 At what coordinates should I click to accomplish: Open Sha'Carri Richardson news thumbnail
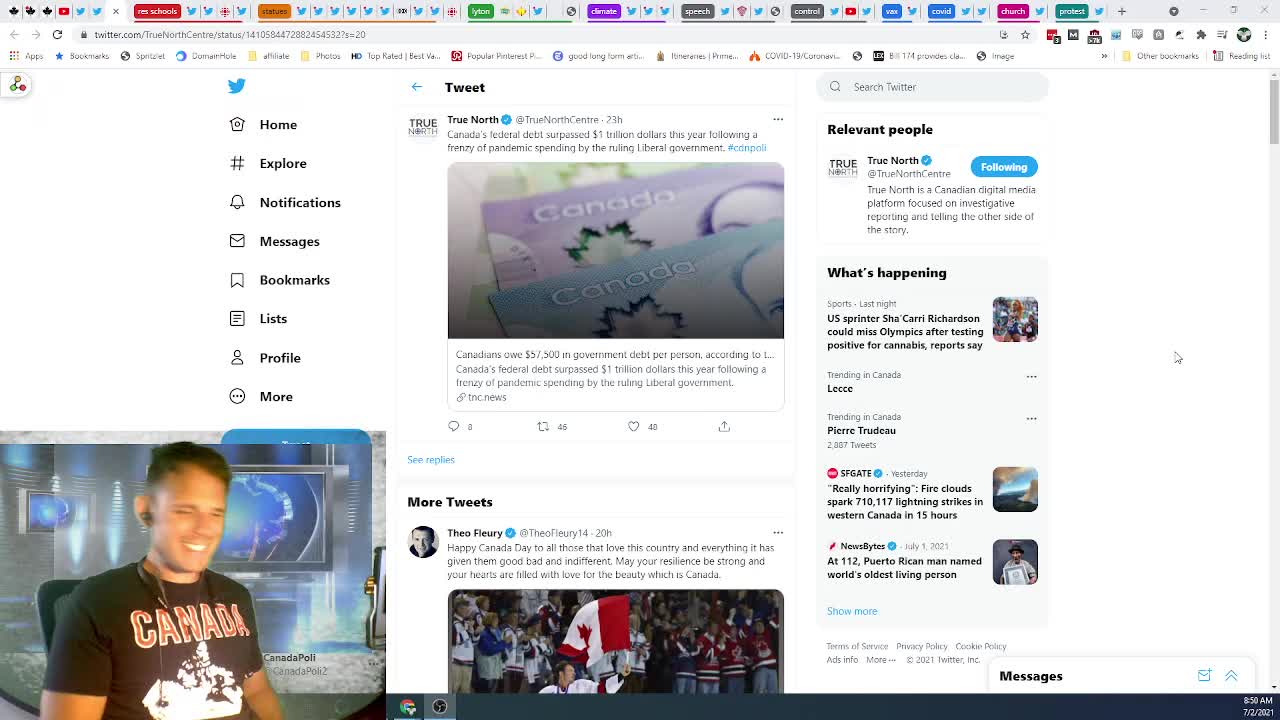coord(1015,319)
